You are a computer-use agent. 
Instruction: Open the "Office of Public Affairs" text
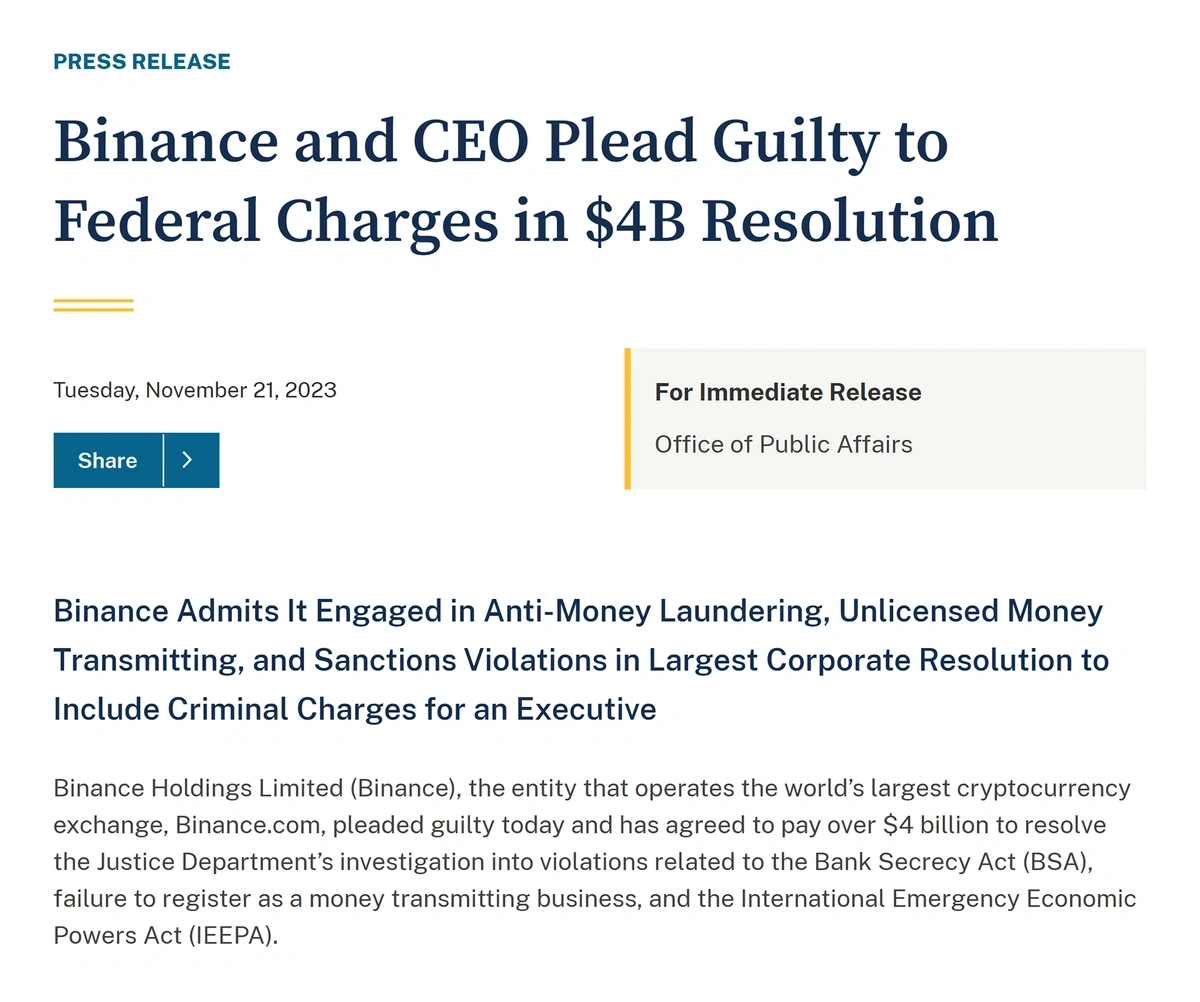click(x=784, y=444)
